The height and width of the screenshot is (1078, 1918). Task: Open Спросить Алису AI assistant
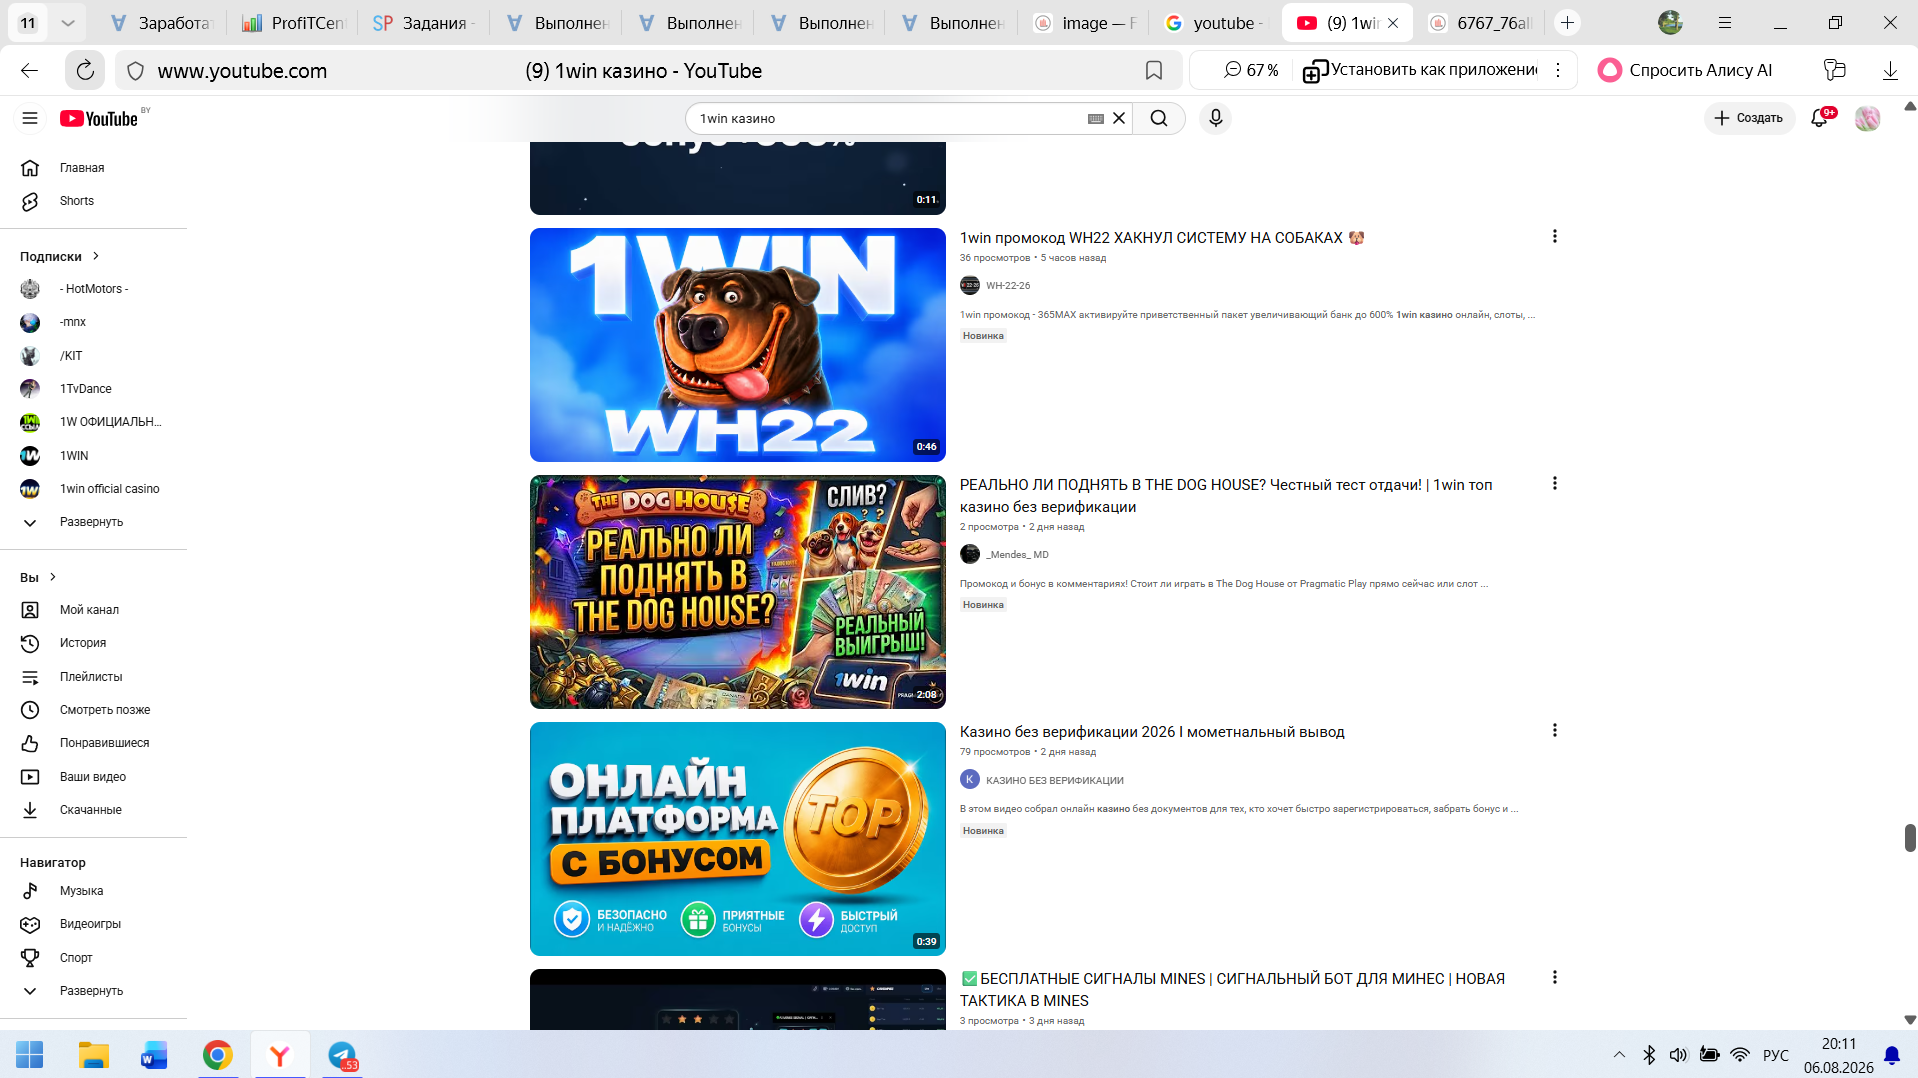pos(1685,70)
